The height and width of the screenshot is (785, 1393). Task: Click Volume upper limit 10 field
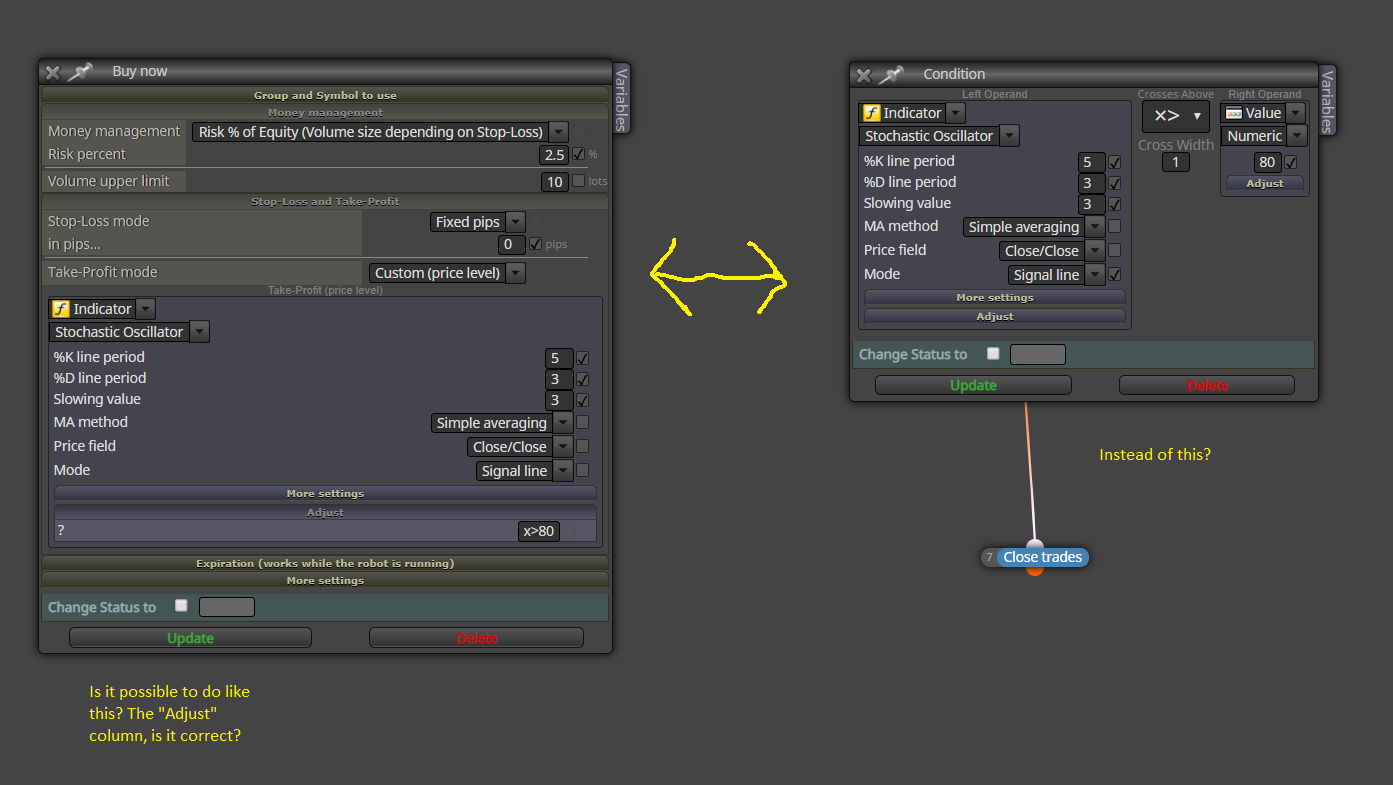coord(554,182)
